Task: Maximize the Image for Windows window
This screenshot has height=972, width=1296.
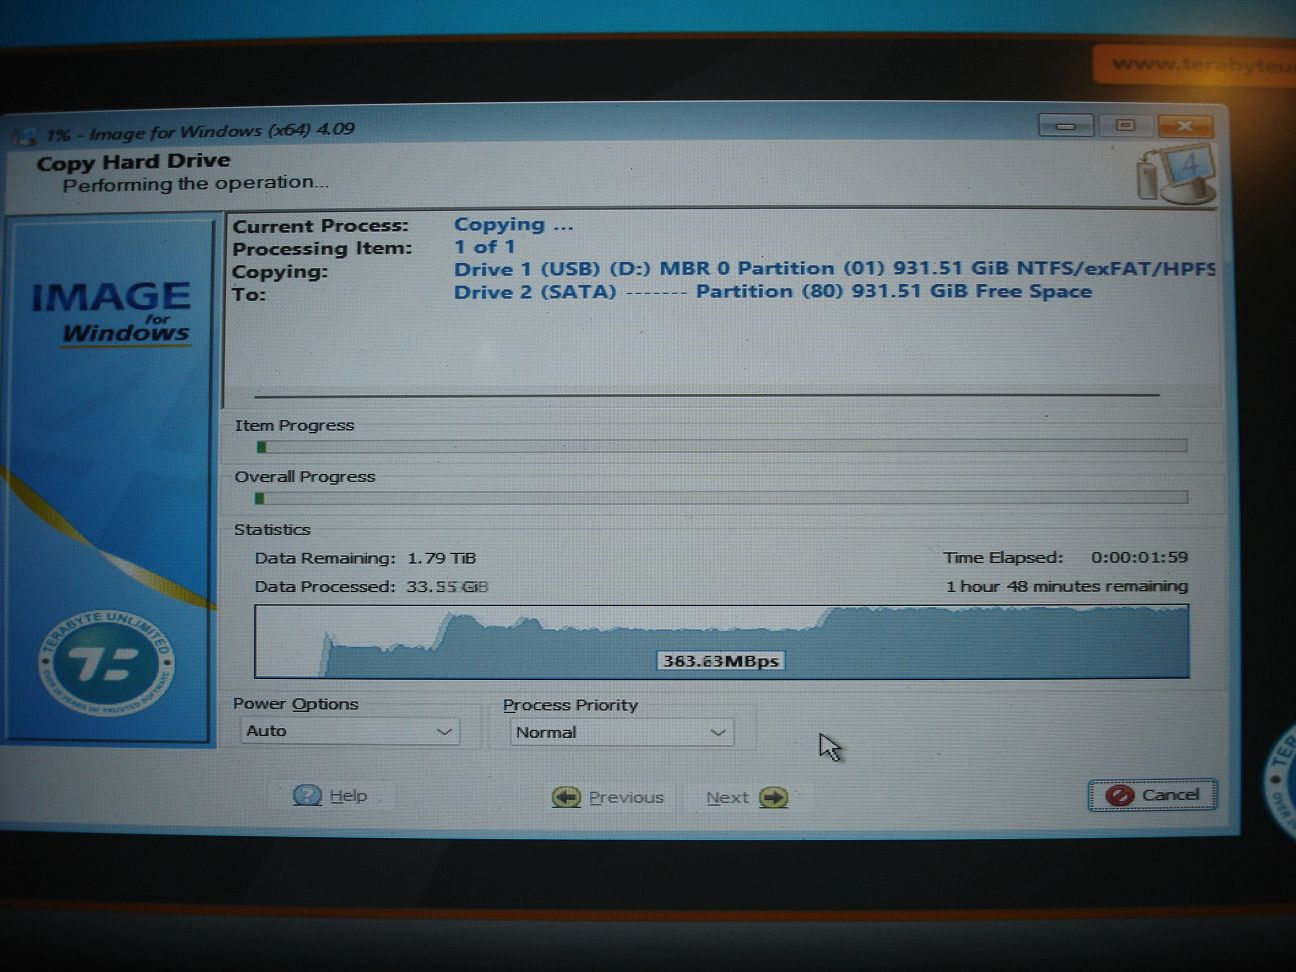Action: pos(1125,126)
